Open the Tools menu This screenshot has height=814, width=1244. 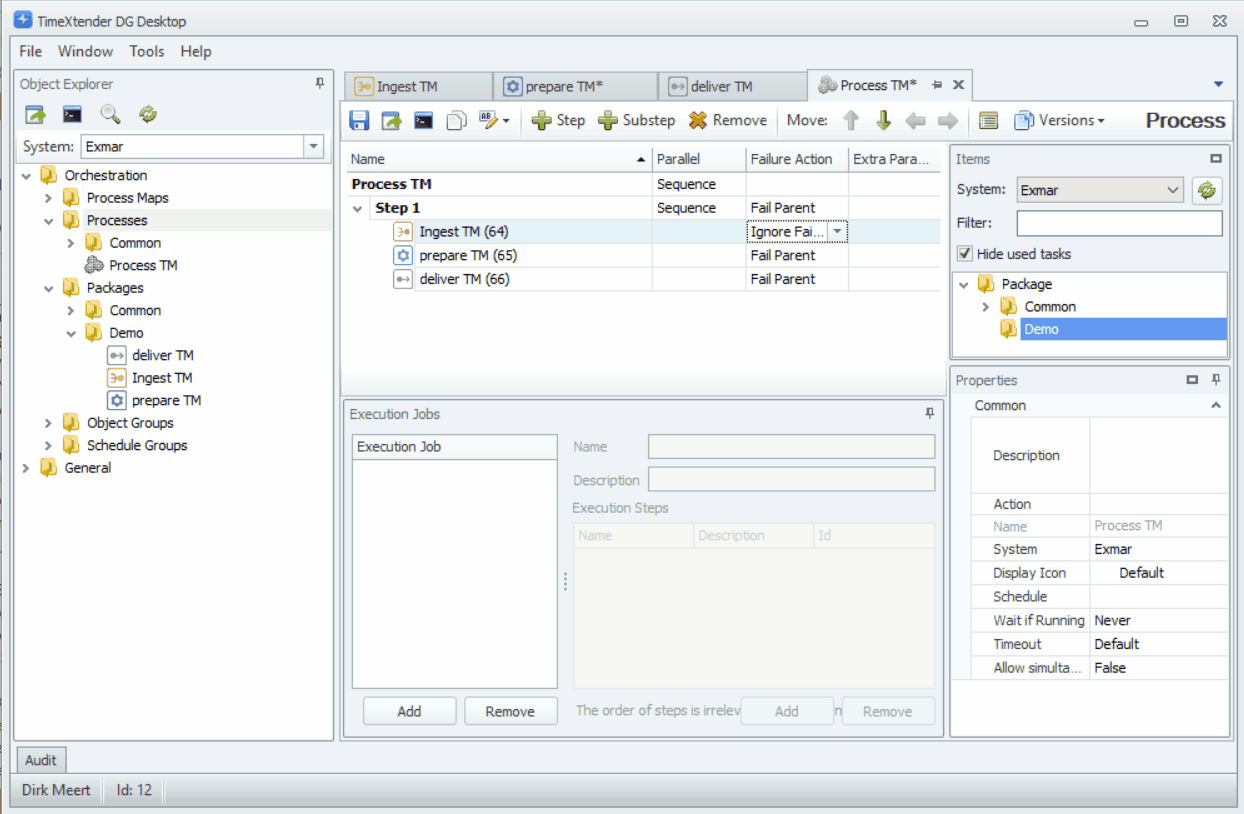(x=146, y=51)
